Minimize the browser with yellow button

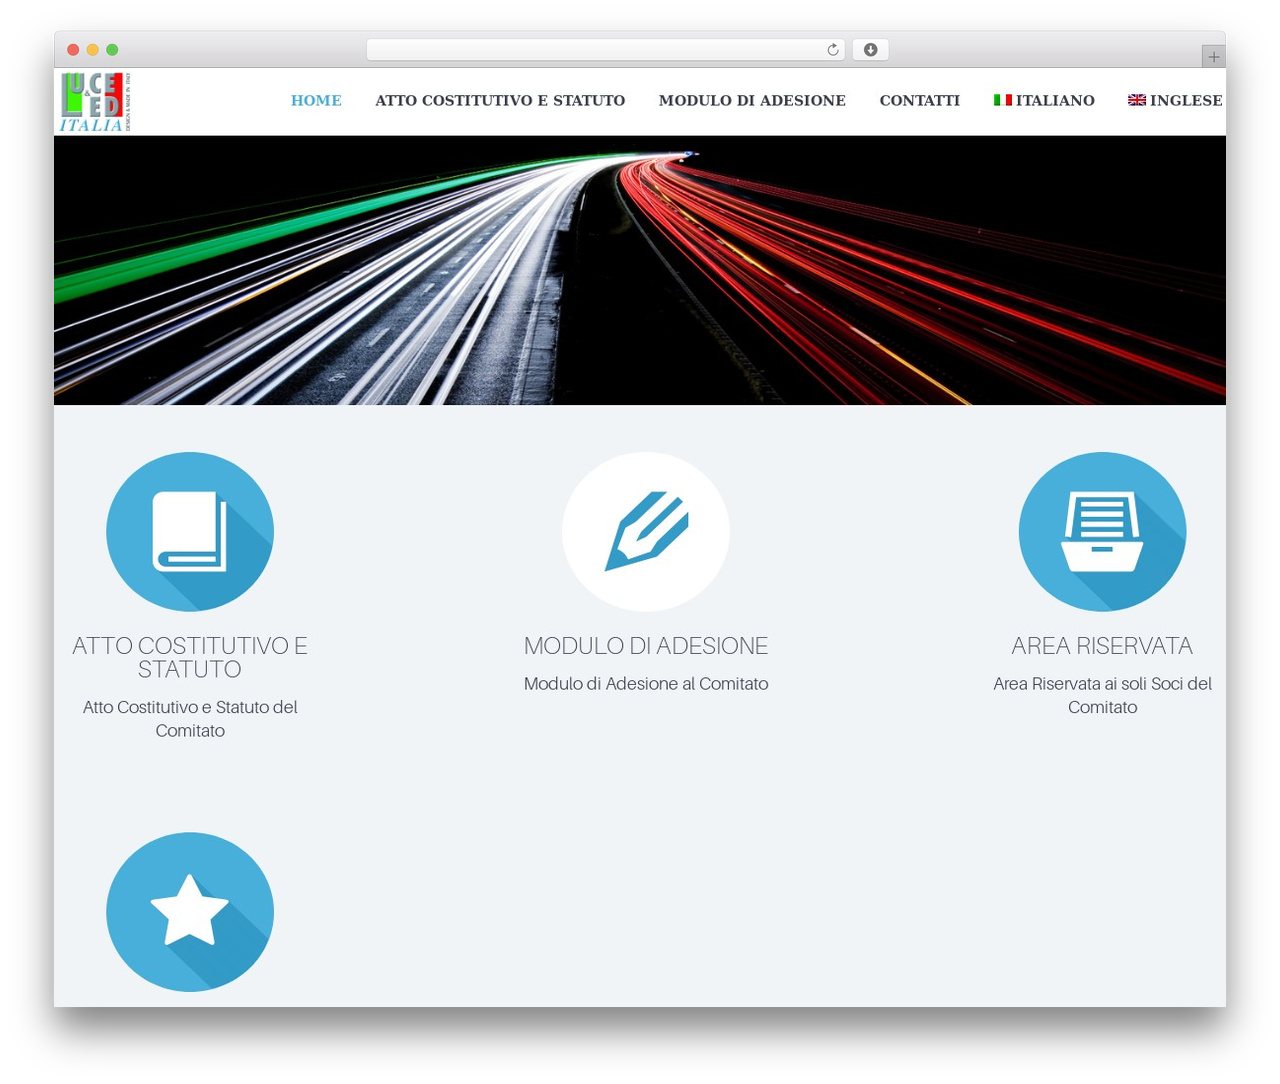(x=92, y=50)
